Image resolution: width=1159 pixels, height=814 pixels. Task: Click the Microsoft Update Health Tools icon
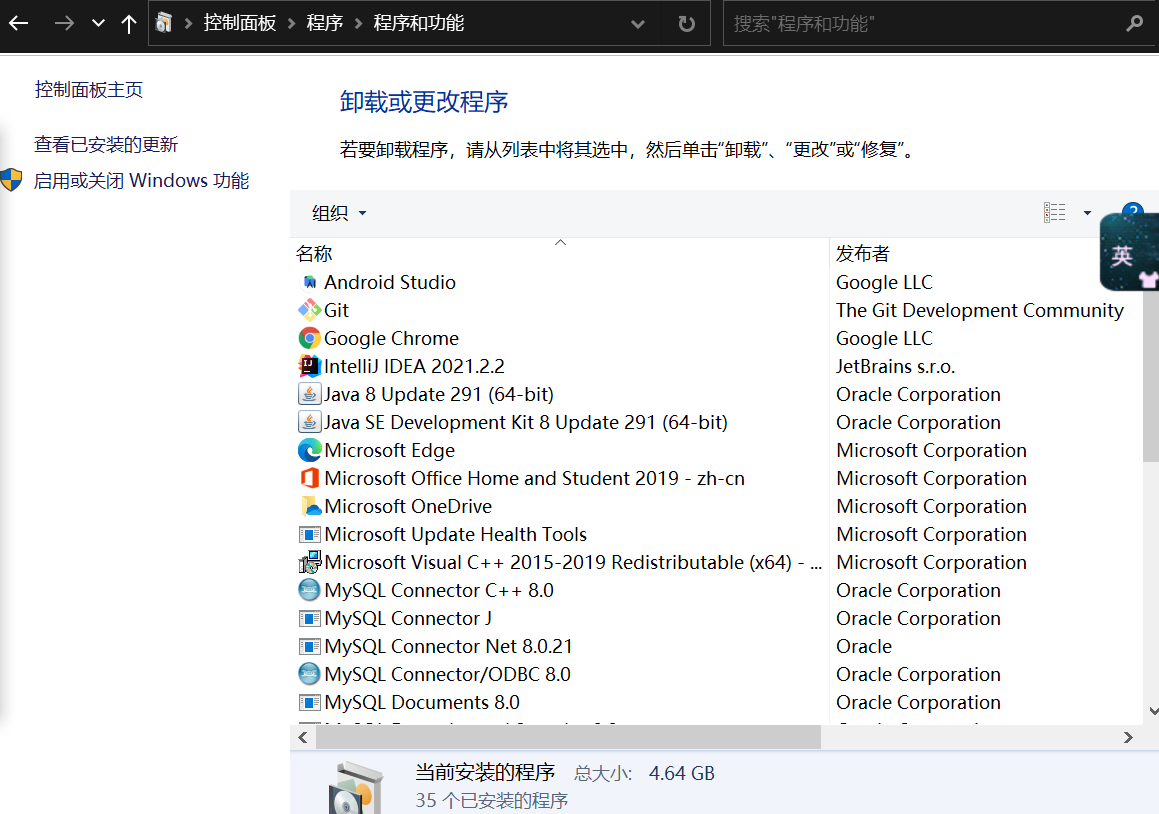pos(310,535)
